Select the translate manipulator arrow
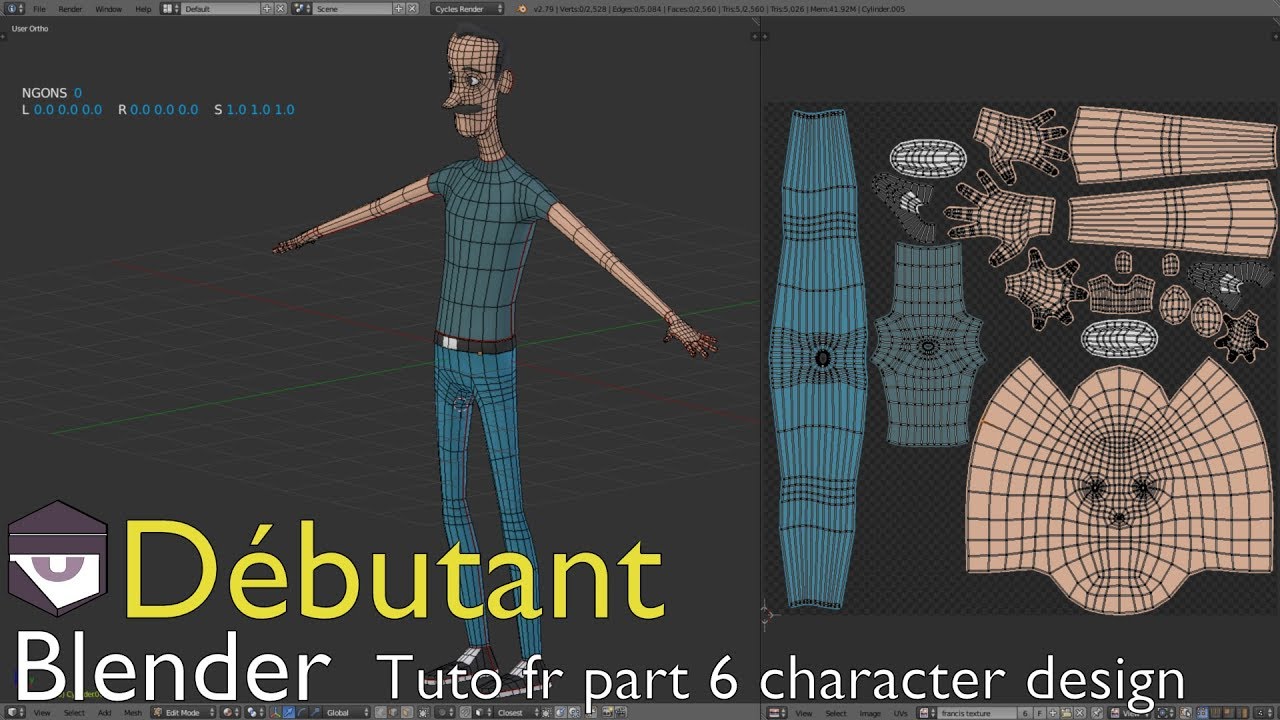Viewport: 1280px width, 720px height. click(x=289, y=712)
